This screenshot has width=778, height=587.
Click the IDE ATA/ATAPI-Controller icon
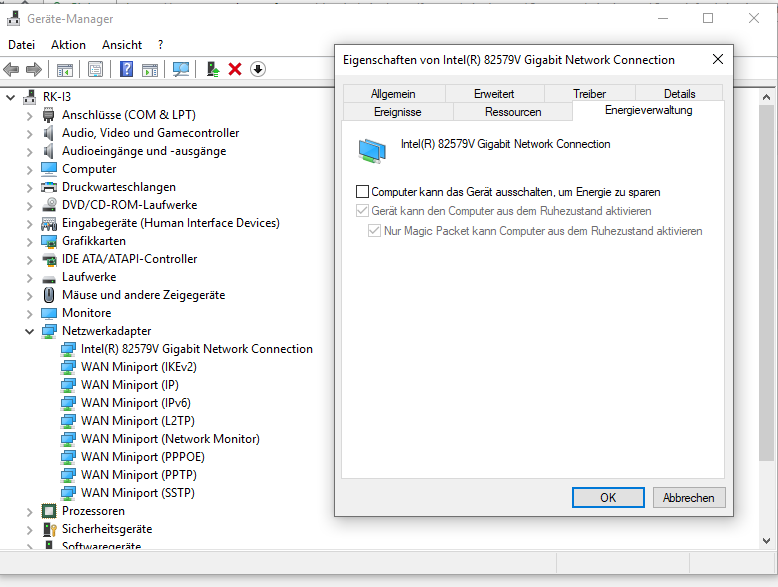click(49, 259)
